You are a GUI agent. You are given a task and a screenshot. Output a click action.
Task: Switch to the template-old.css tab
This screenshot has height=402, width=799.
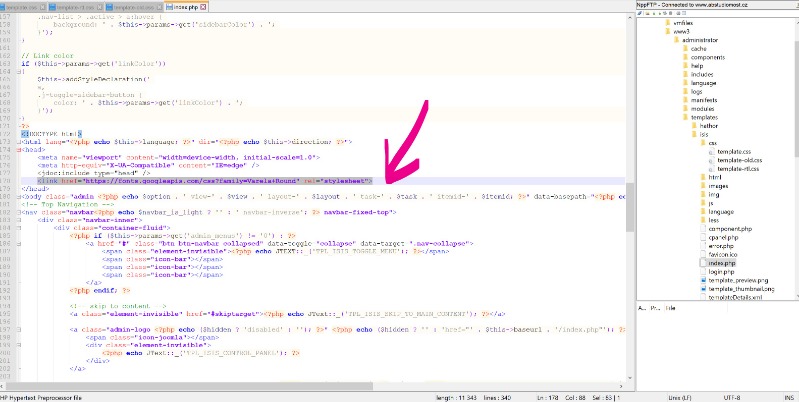point(133,8)
